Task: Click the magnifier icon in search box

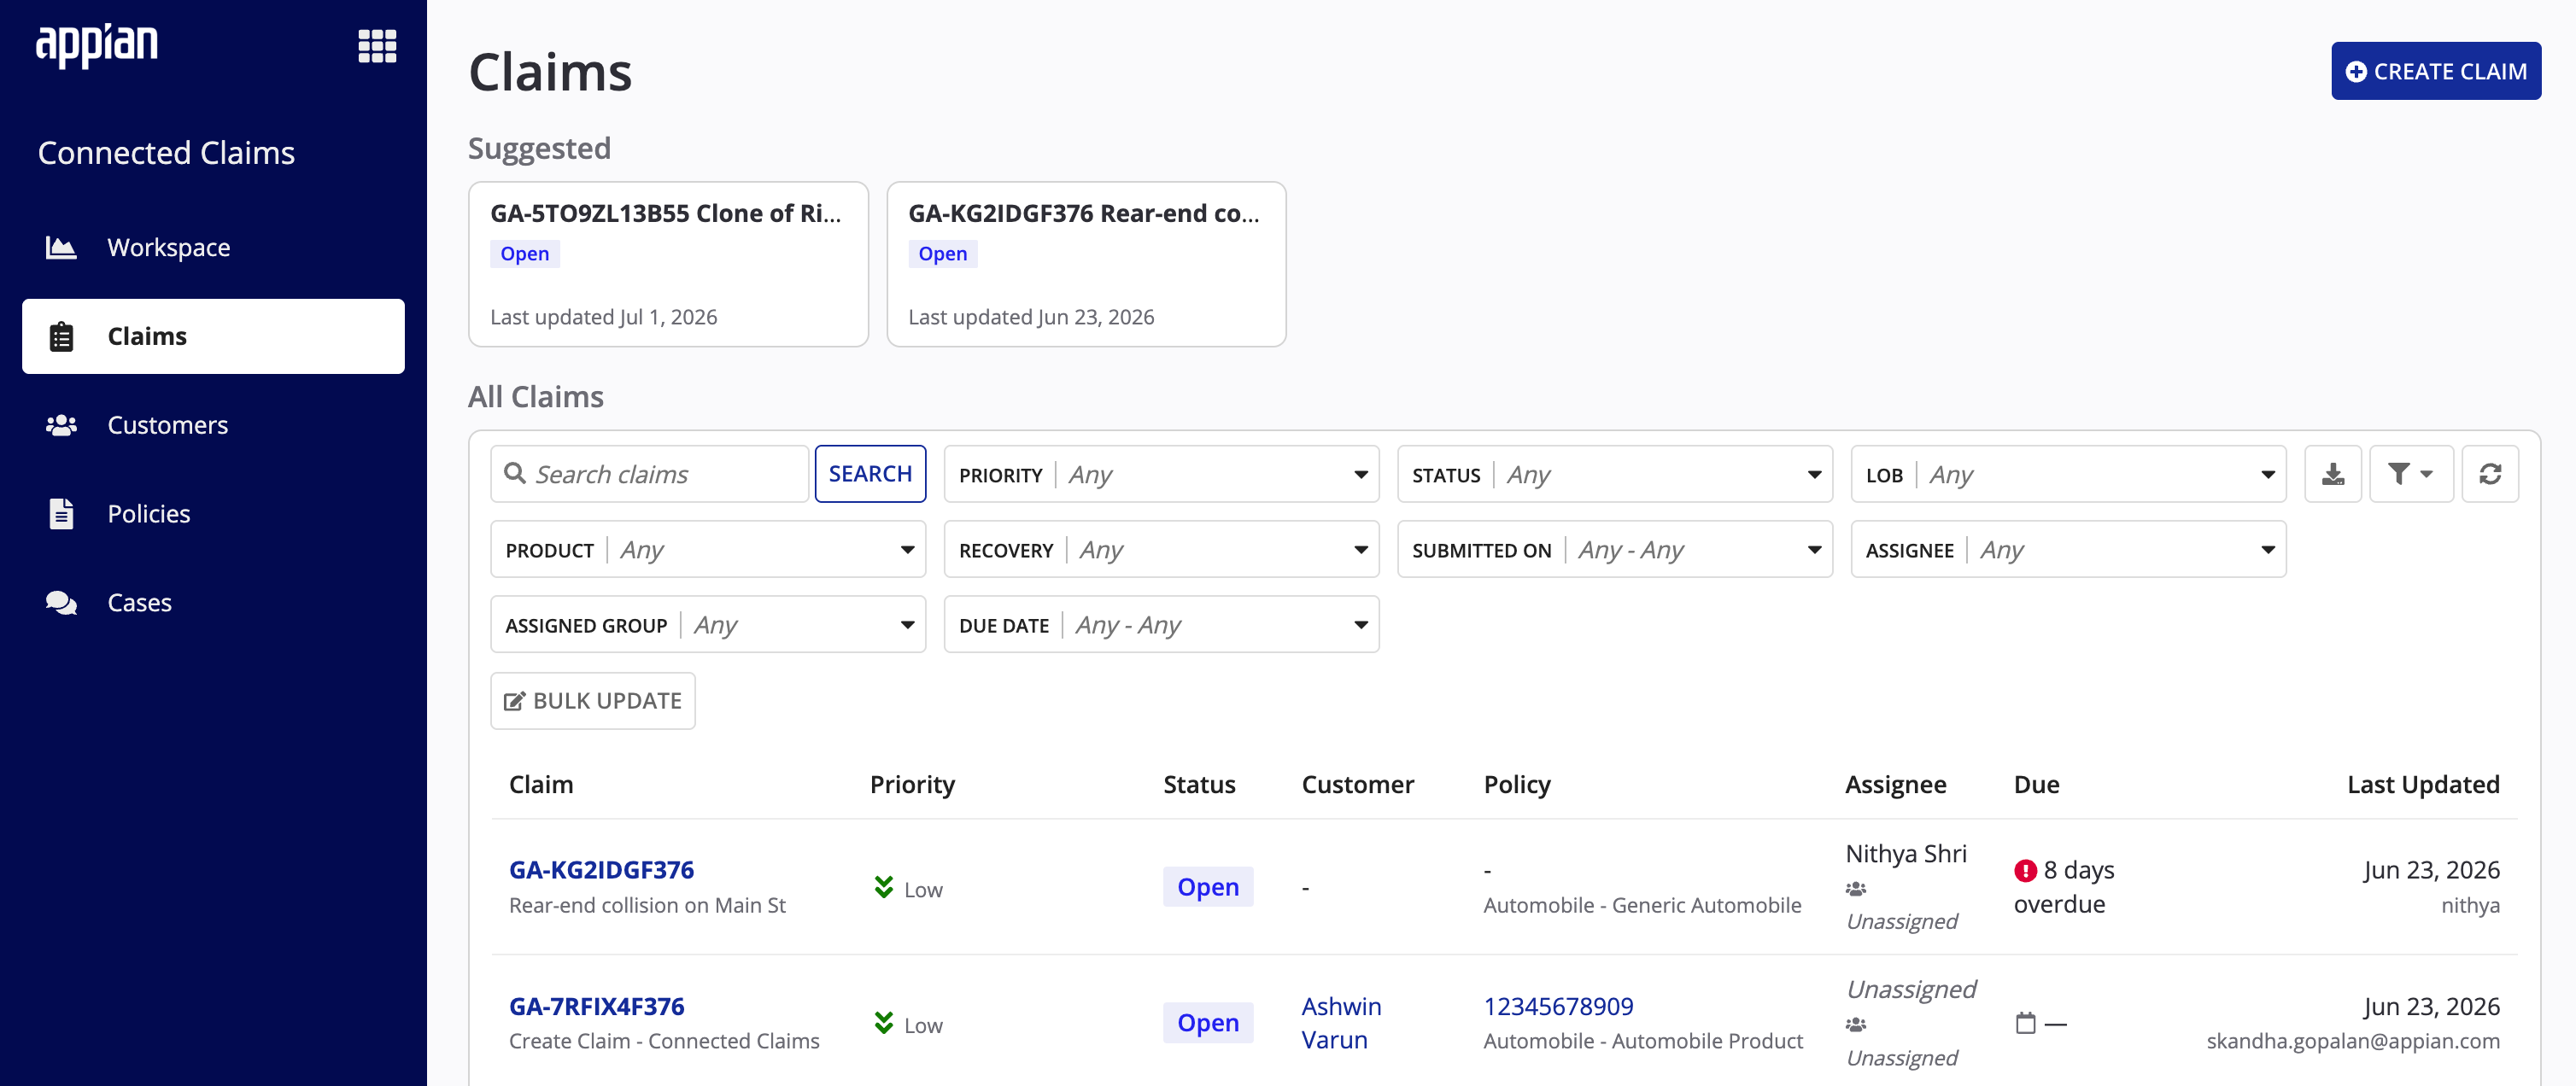Action: point(515,473)
